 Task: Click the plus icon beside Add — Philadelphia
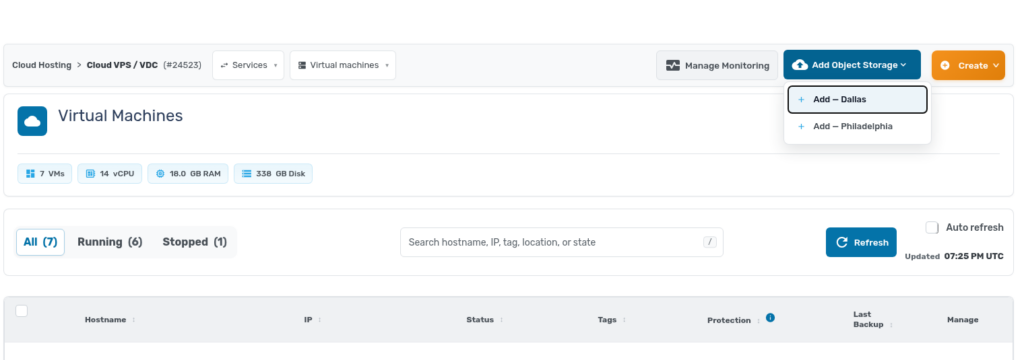click(x=801, y=126)
